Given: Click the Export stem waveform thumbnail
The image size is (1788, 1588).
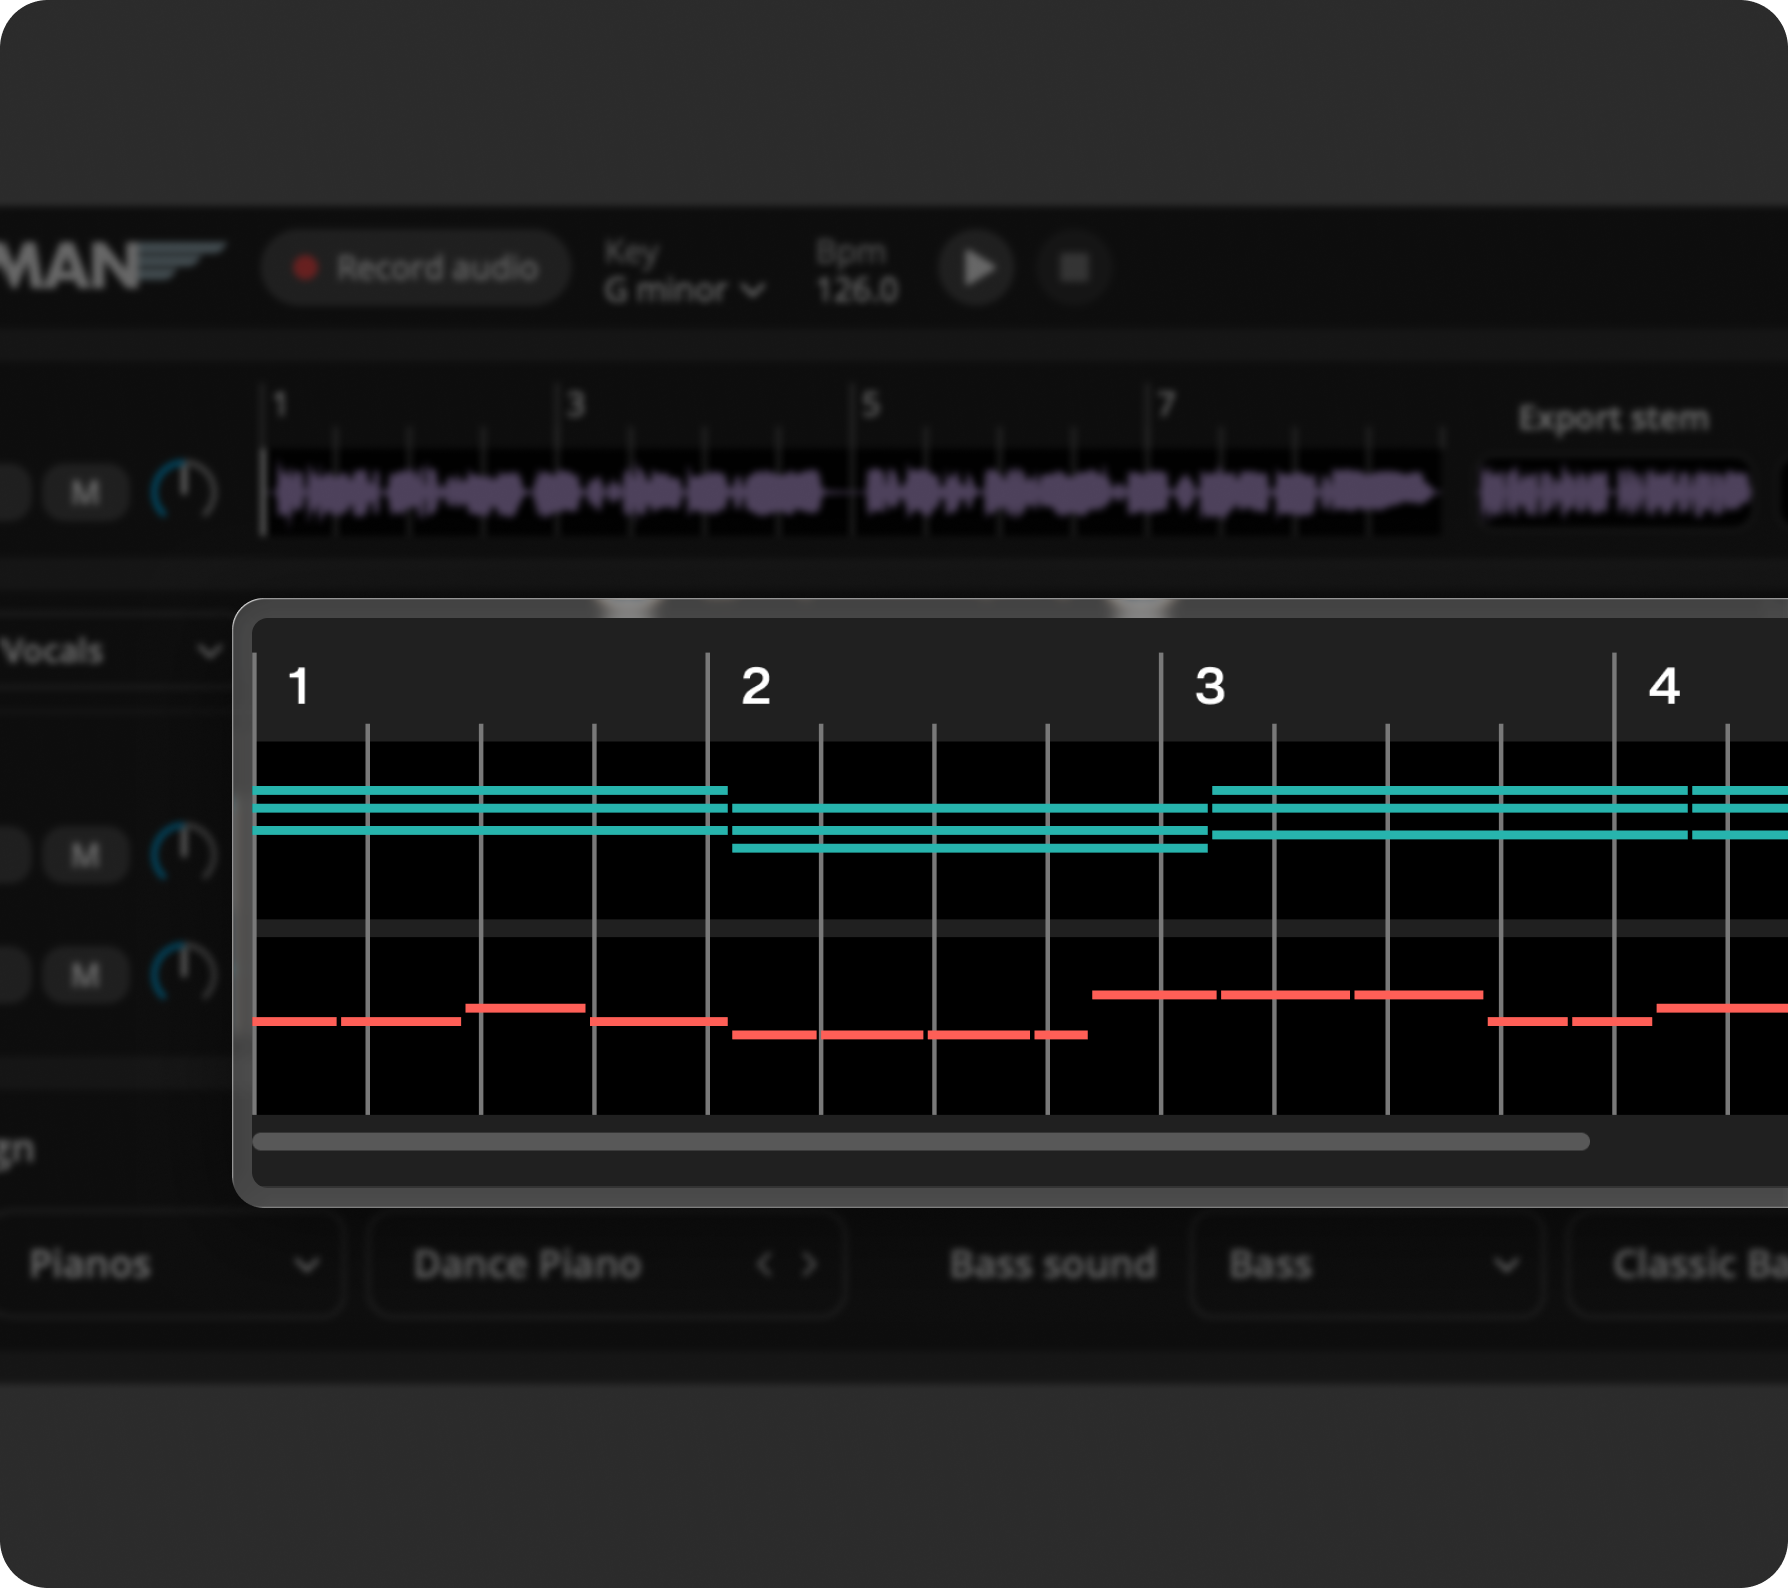Looking at the screenshot, I should pos(1614,492).
